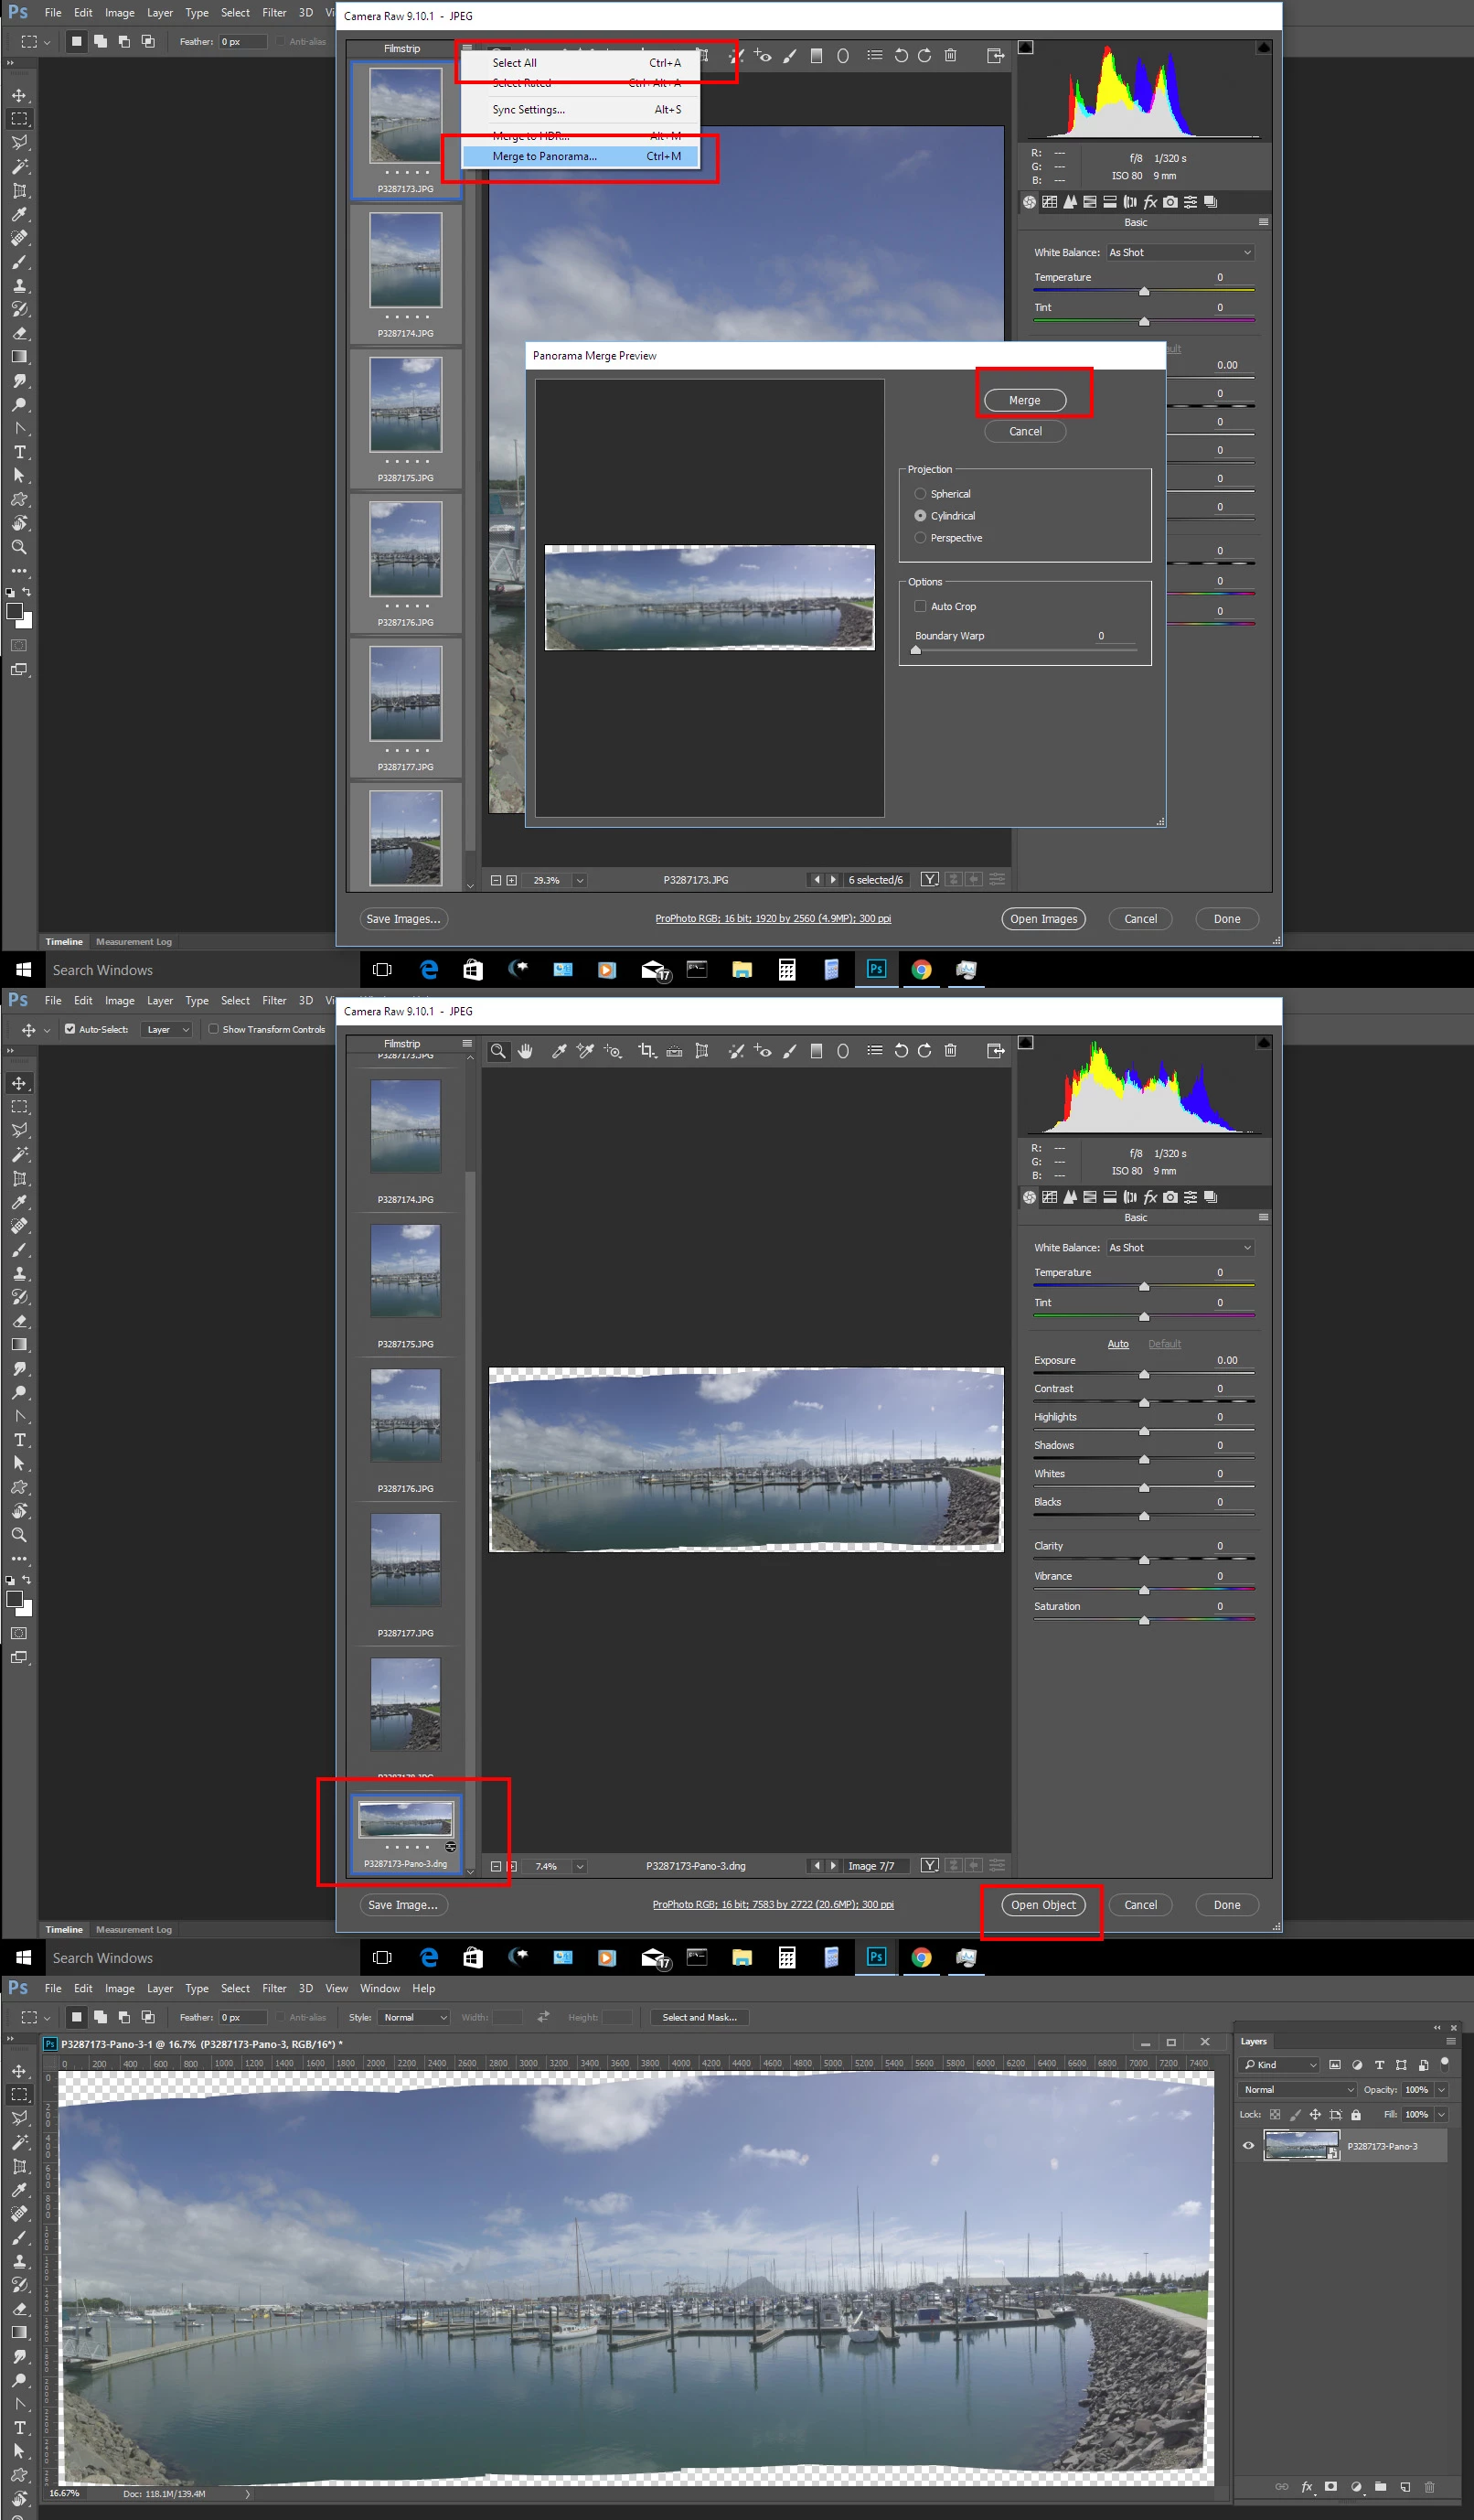Filter Layers panel by adjustment layers icon
The image size is (1474, 2520).
point(1357,2064)
